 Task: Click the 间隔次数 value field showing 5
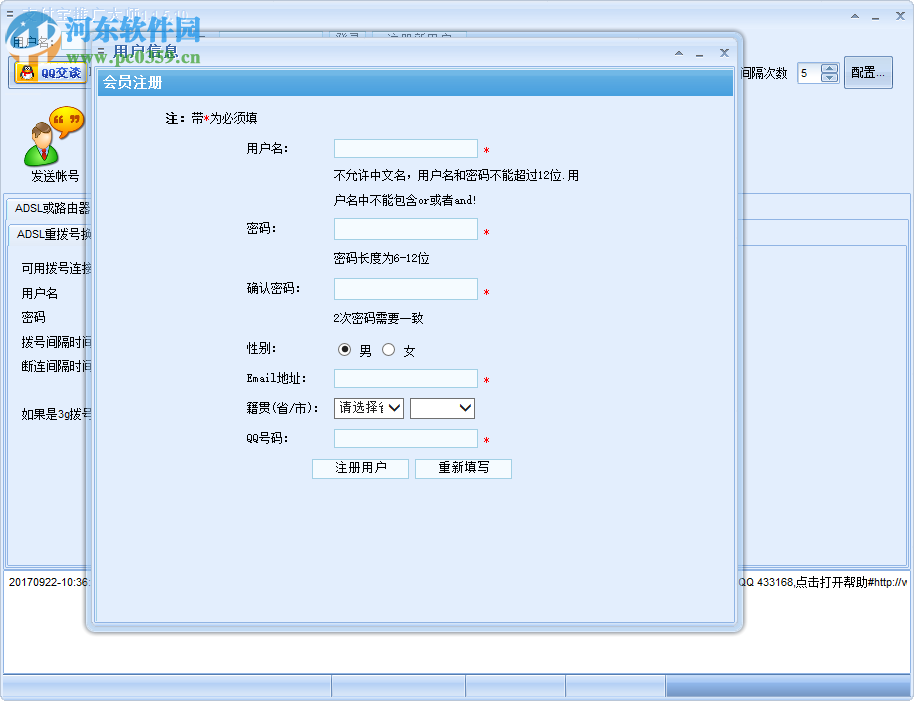pos(809,73)
